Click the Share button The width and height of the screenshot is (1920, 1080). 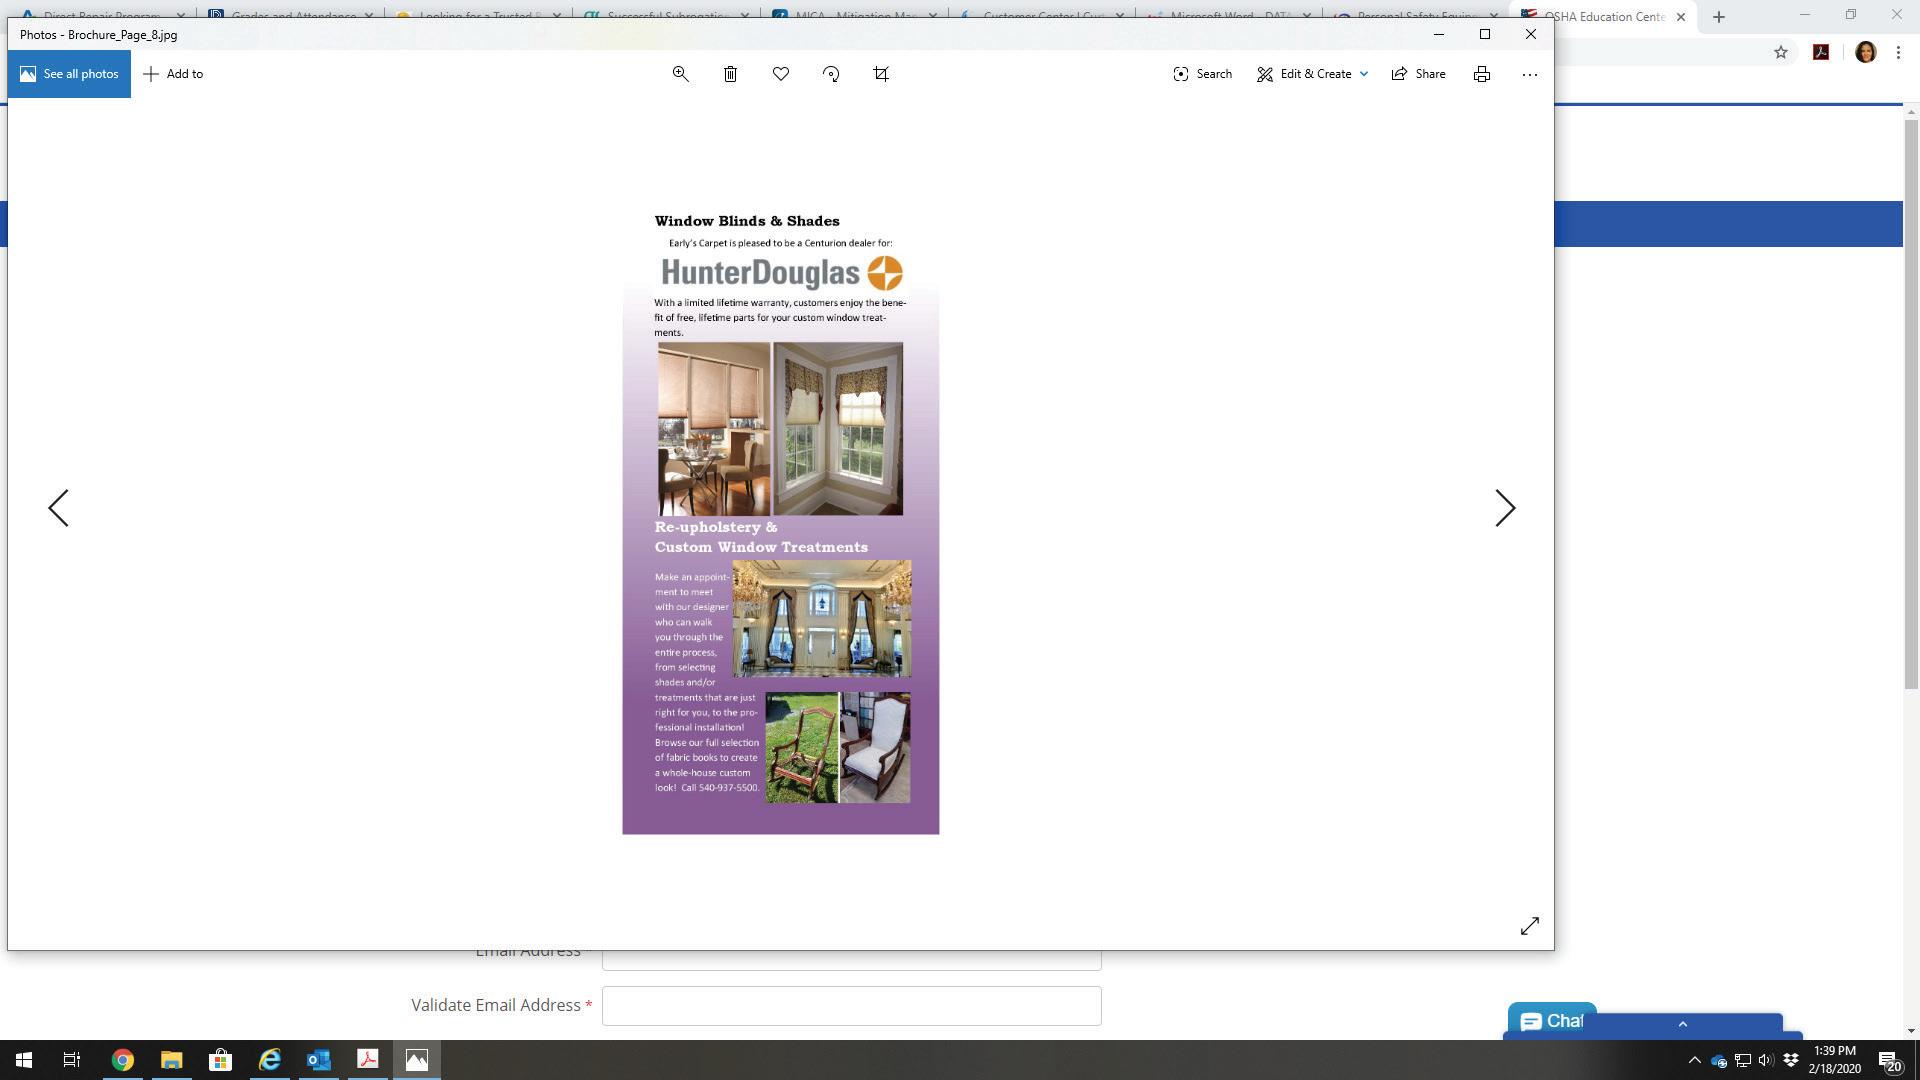[x=1418, y=74]
